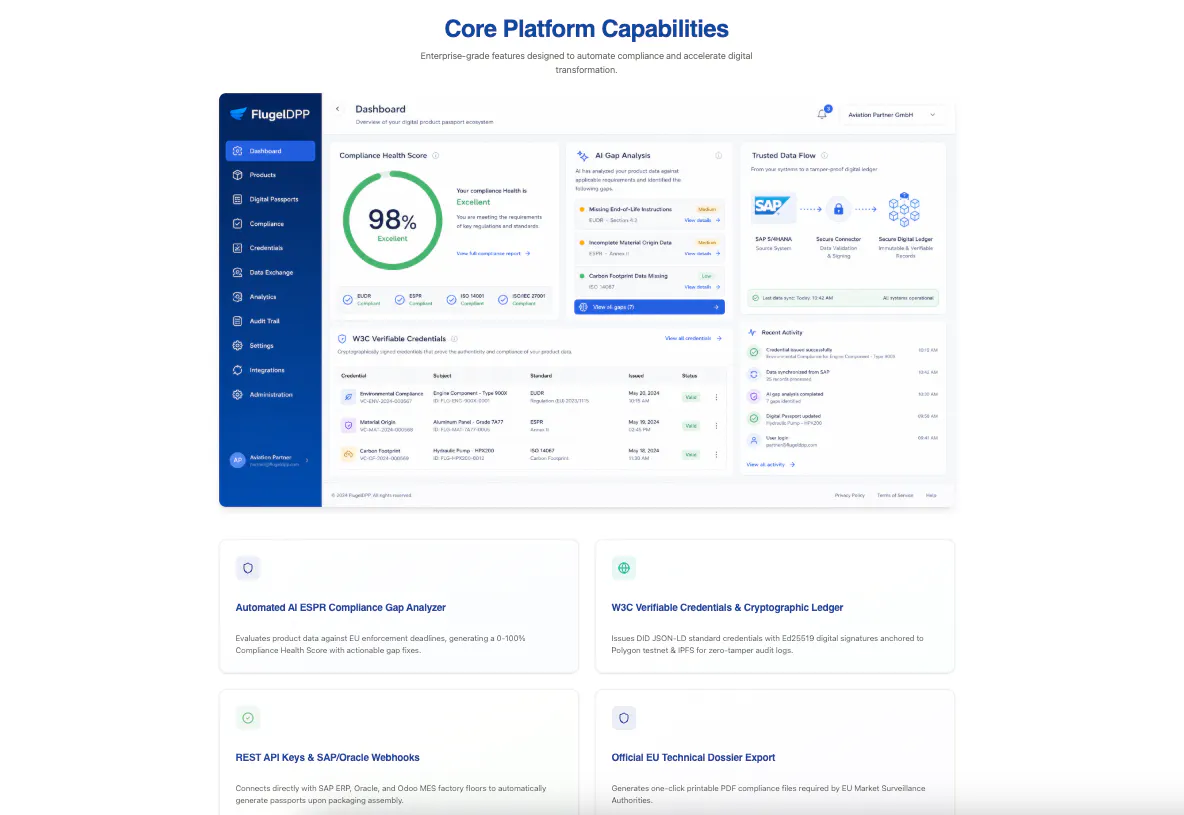The image size is (1184, 815).
Task: Open View full compliance report link
Action: click(x=493, y=254)
